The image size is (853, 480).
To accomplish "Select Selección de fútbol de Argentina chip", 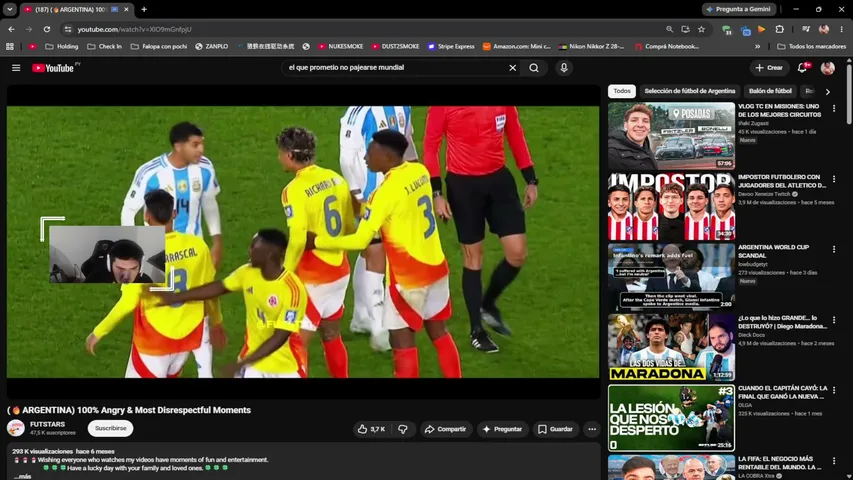I will 689,91.
